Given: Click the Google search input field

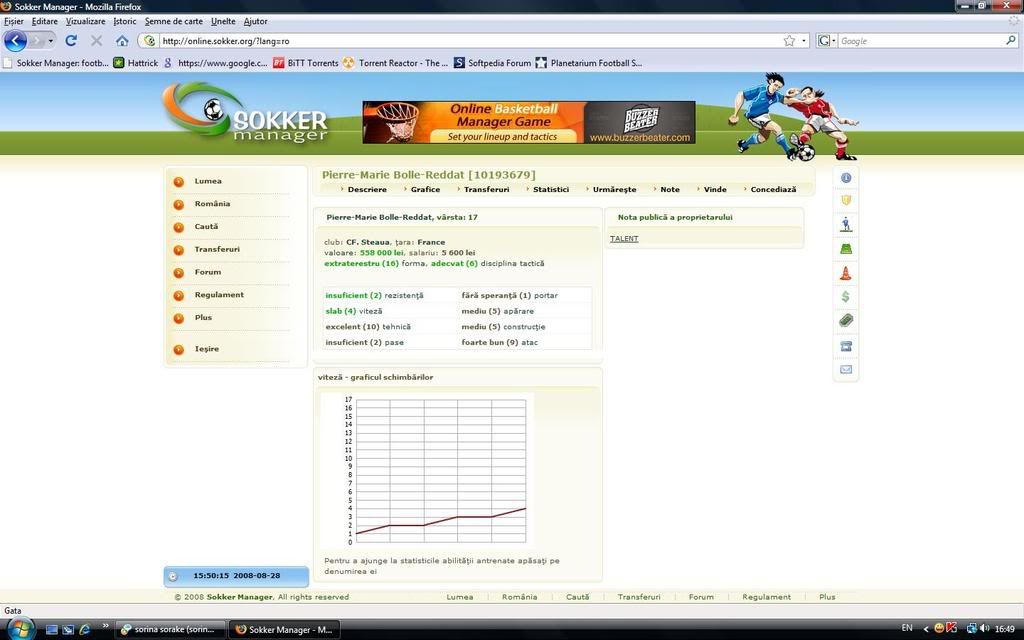Looking at the screenshot, I should 920,41.
